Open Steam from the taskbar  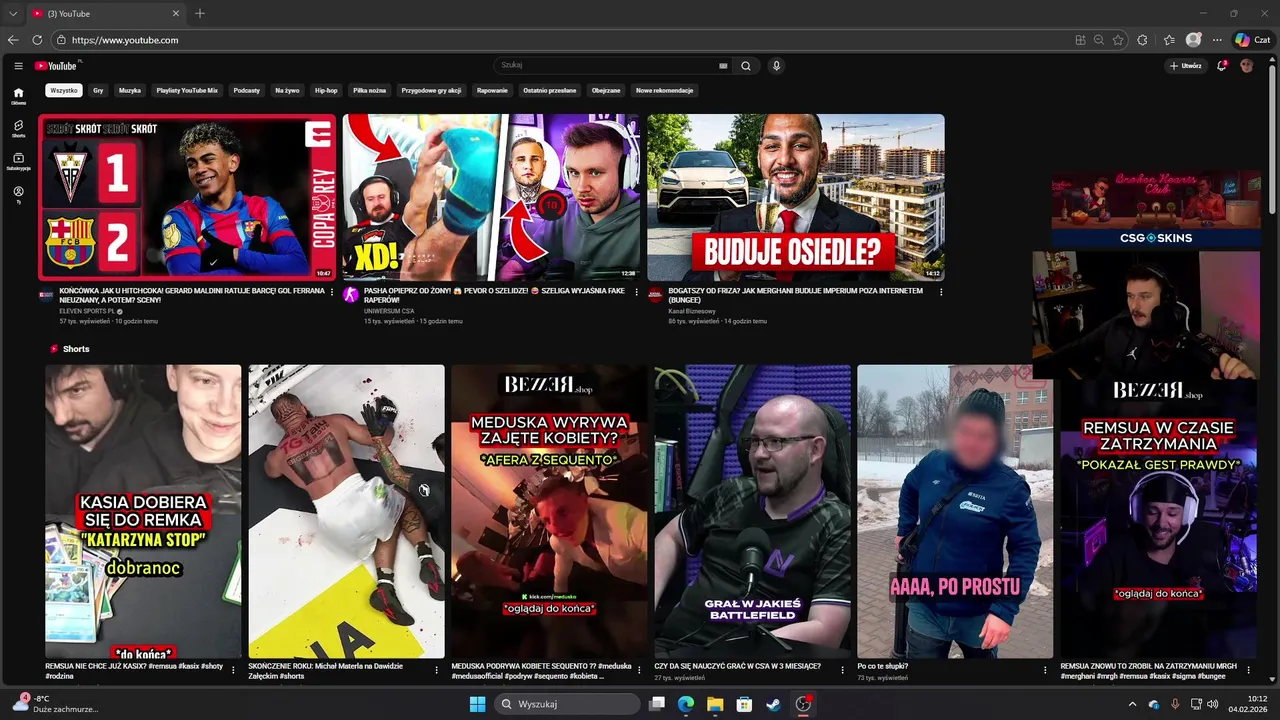(x=773, y=704)
